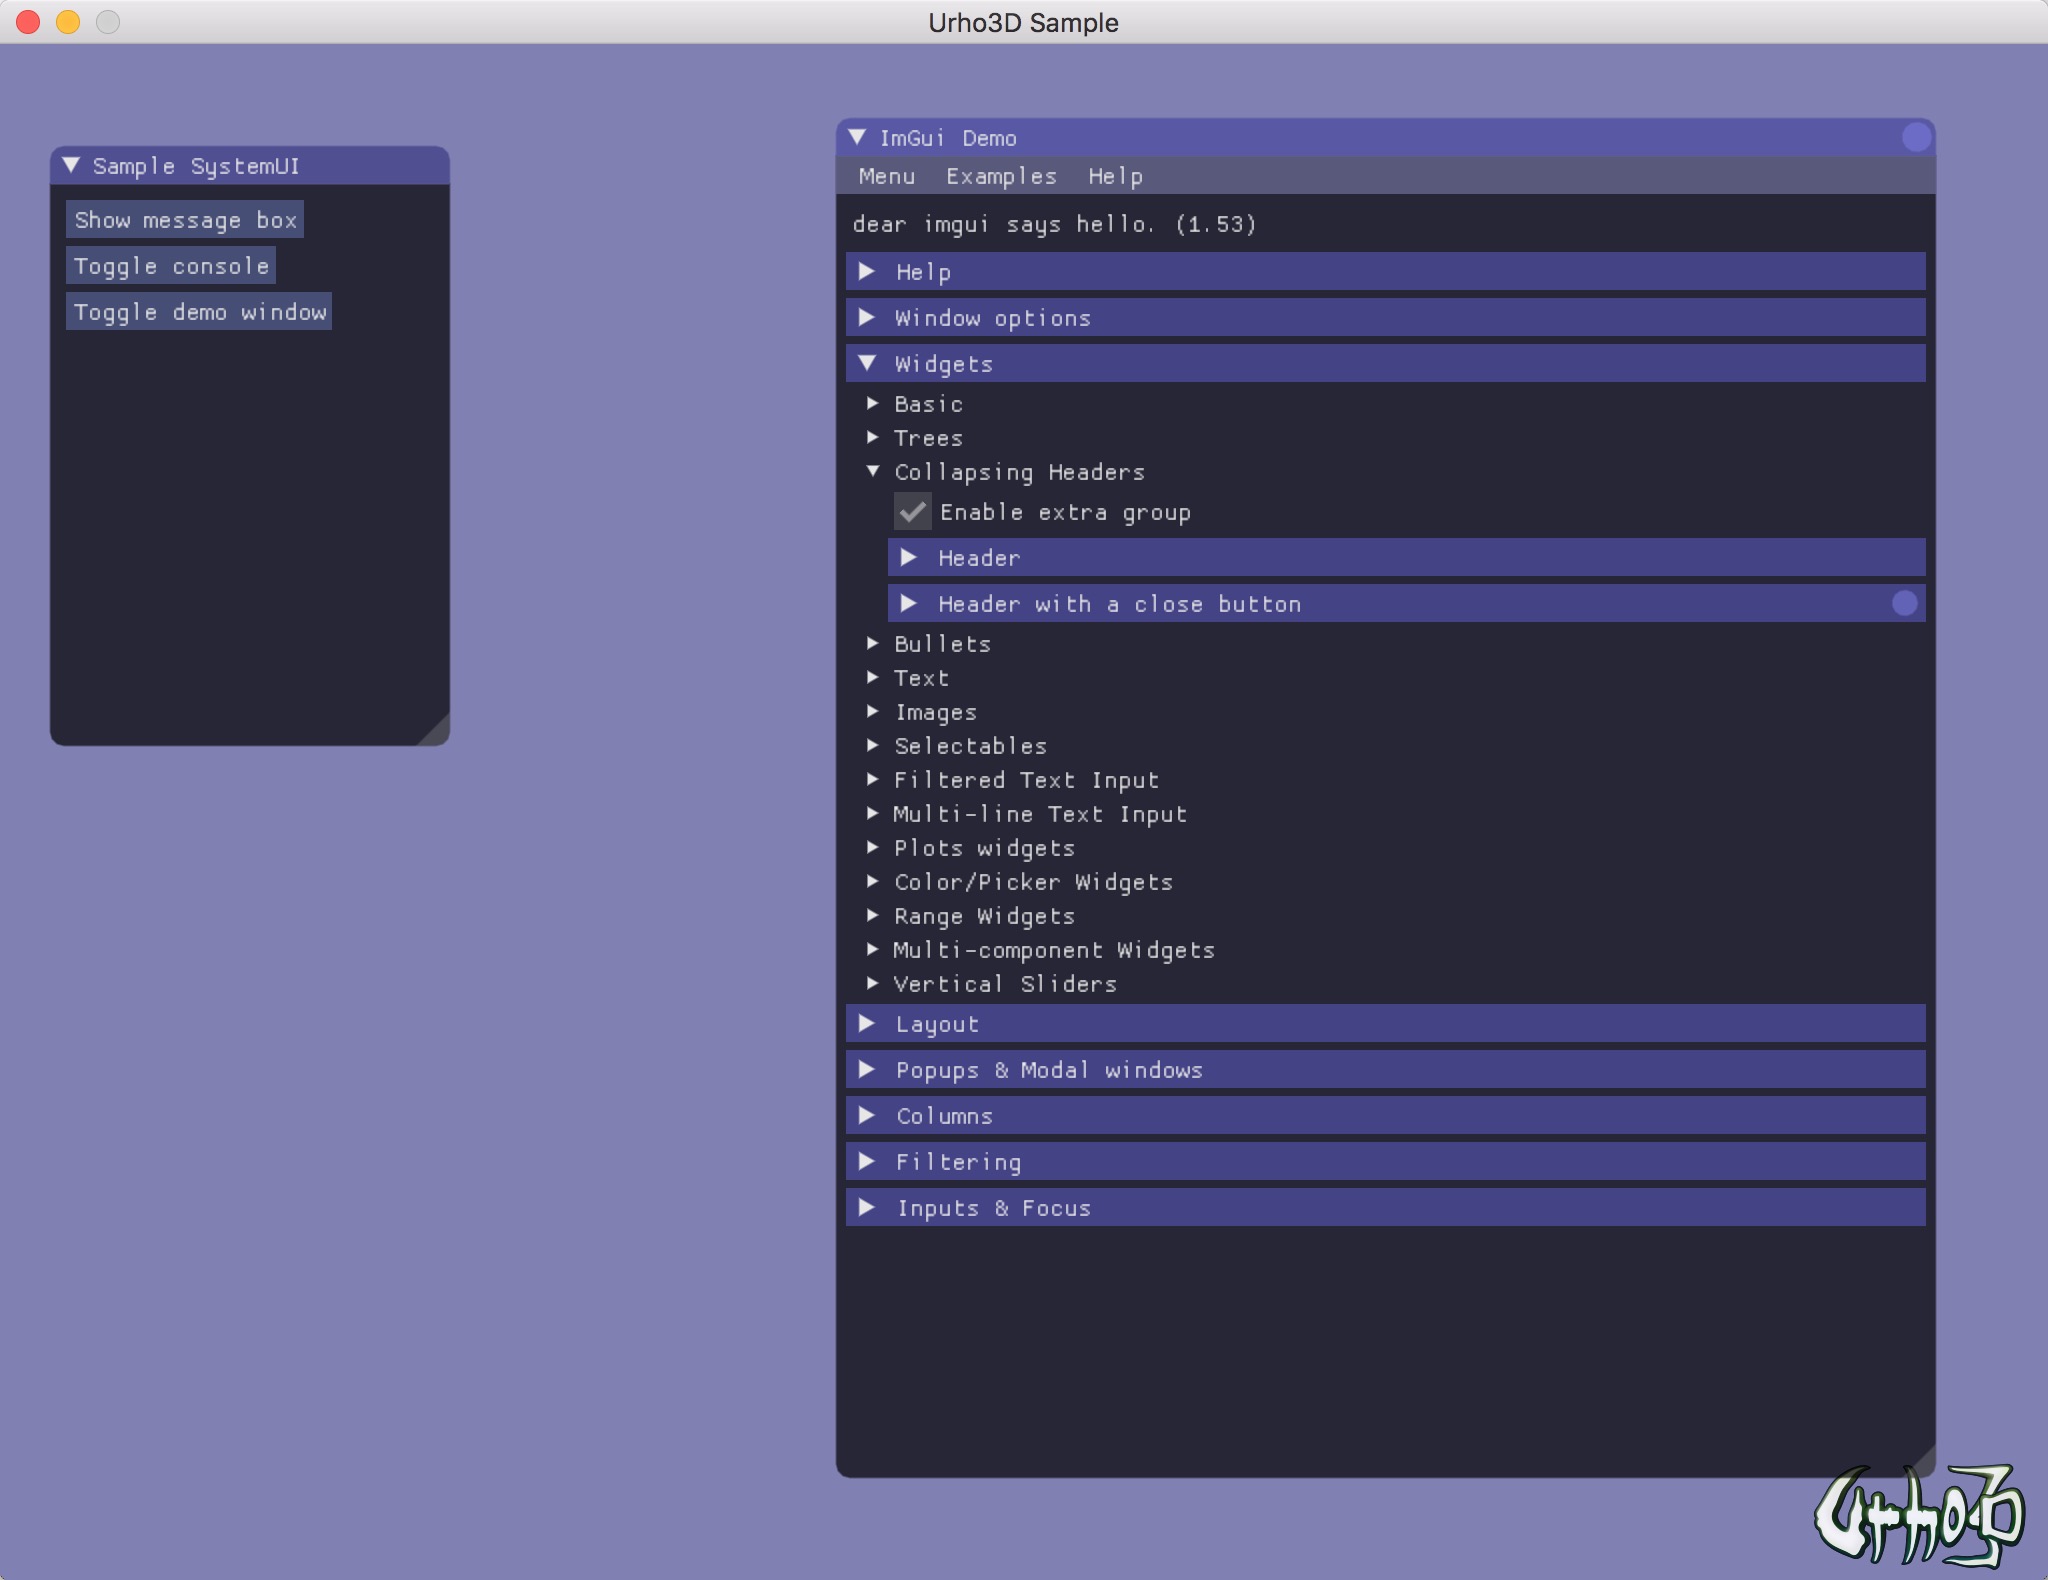Image resolution: width=2048 pixels, height=1580 pixels.
Task: Collapse the Collapsing Headers node
Action: click(x=873, y=472)
